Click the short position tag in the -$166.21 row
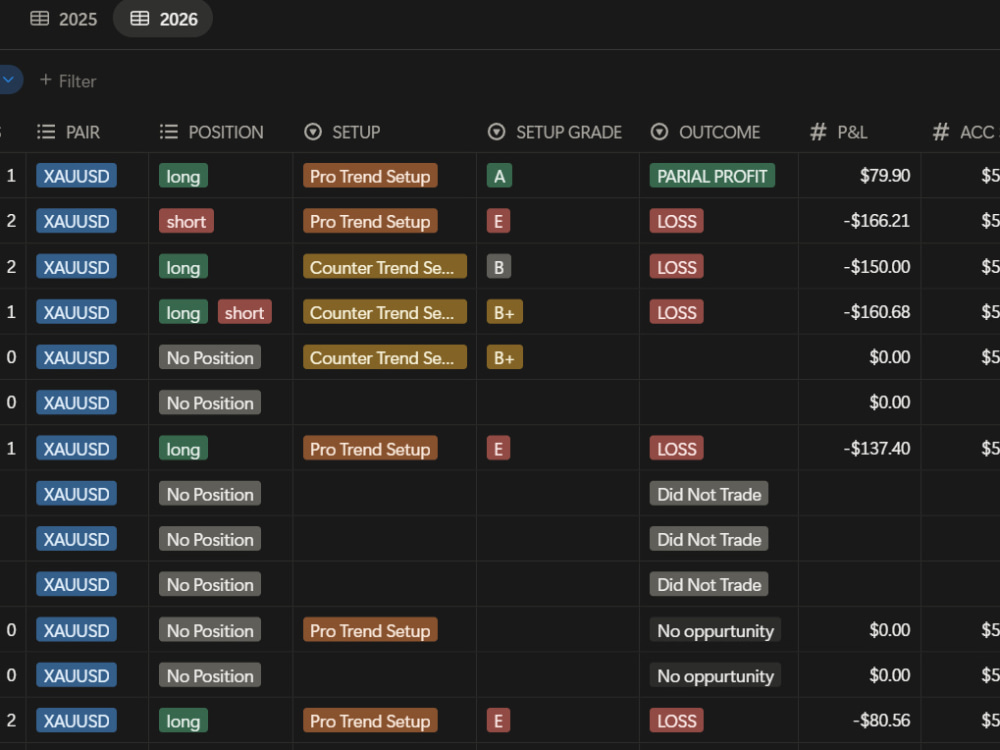The width and height of the screenshot is (1000, 750). pos(186,221)
